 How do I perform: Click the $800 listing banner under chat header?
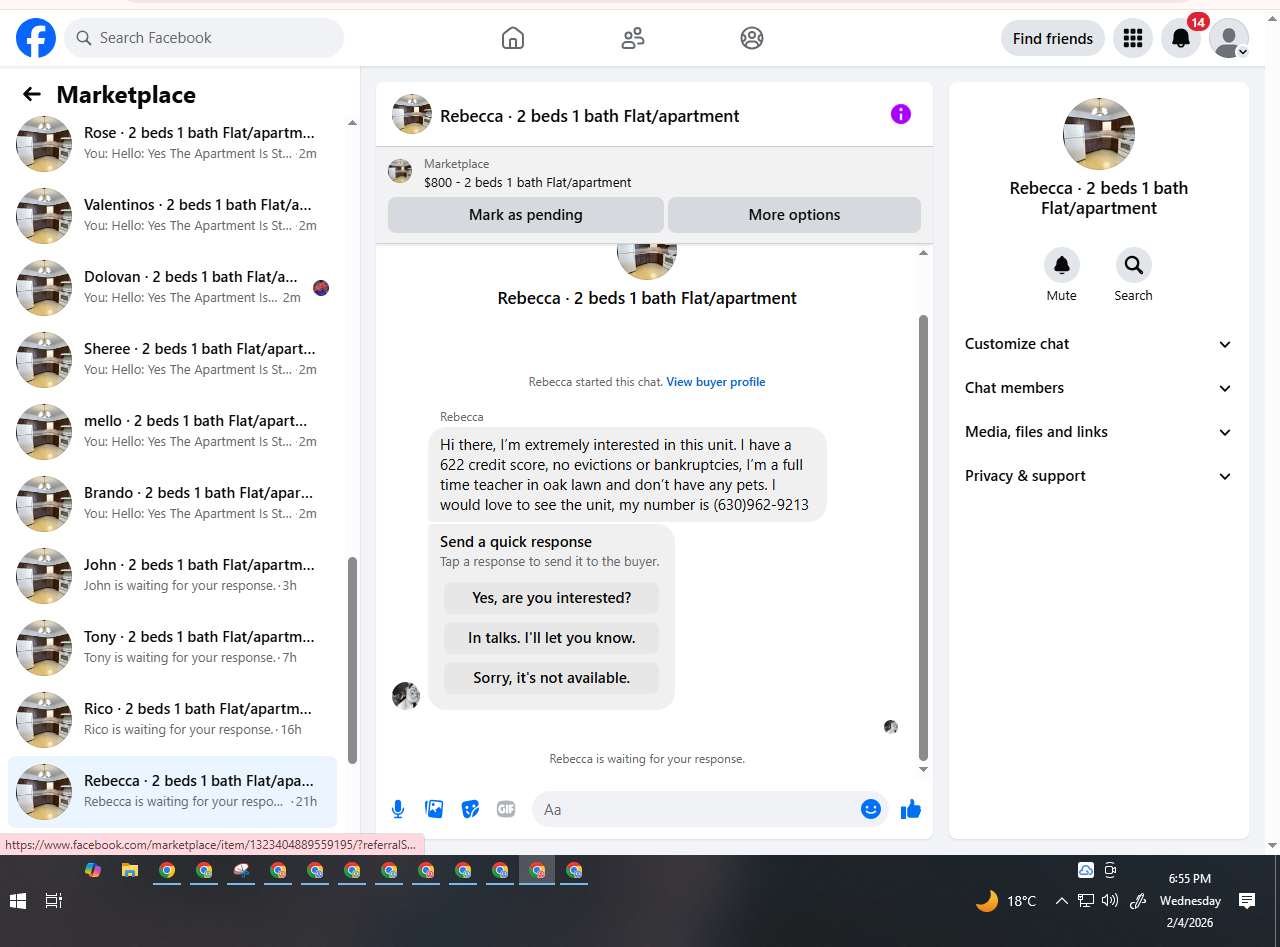click(x=654, y=172)
